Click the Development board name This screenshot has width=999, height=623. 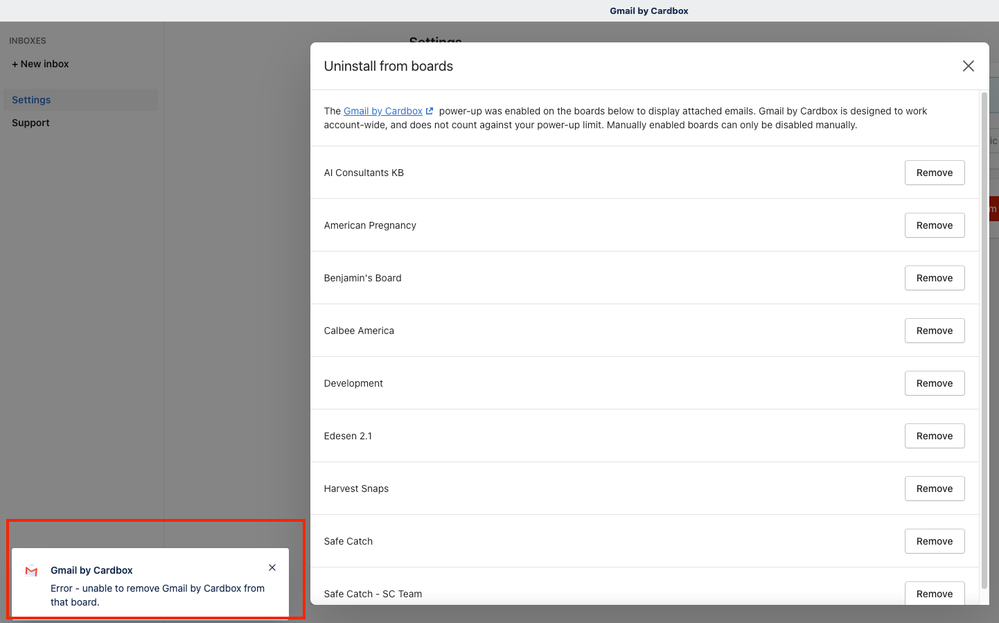coord(353,383)
